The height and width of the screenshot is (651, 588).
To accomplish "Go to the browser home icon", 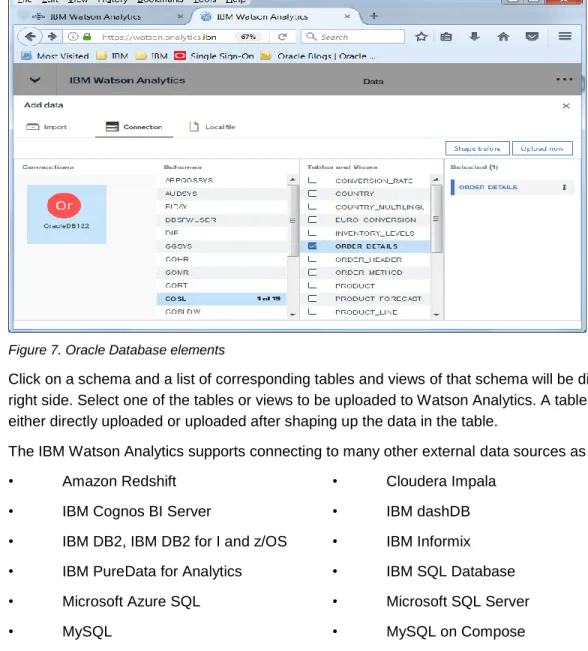I will click(503, 37).
